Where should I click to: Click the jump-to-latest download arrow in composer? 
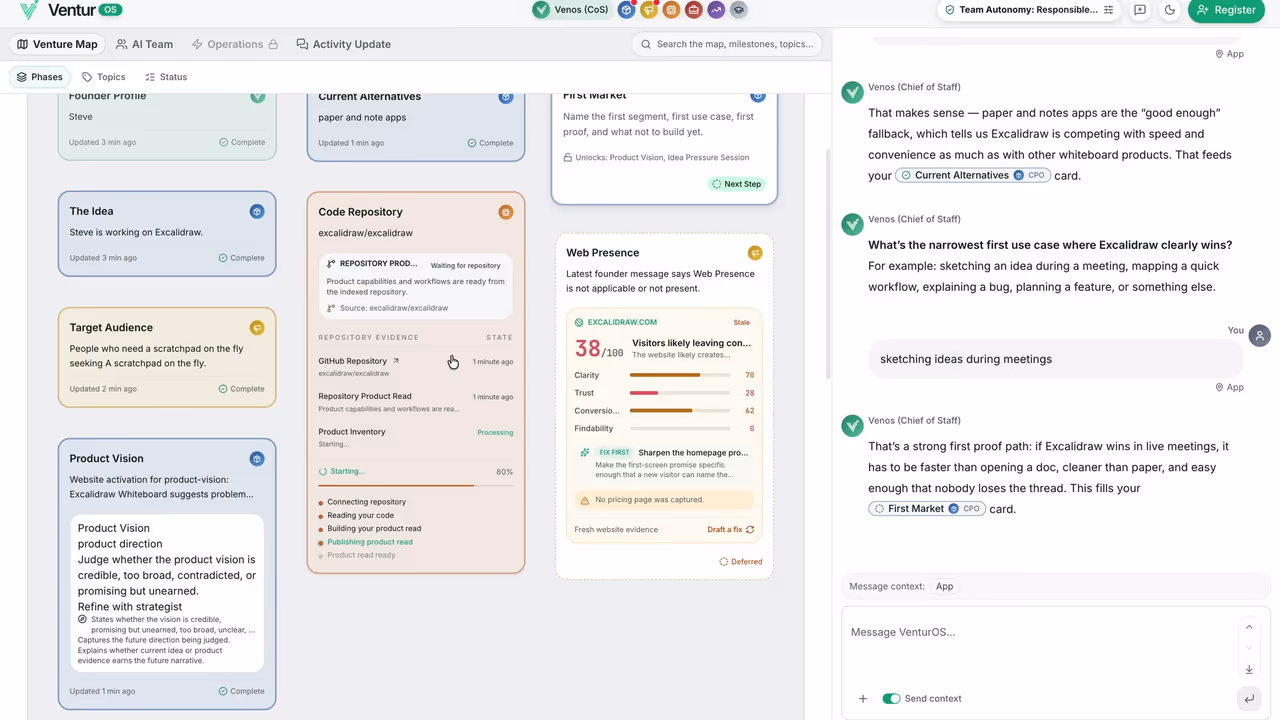[x=1249, y=670]
